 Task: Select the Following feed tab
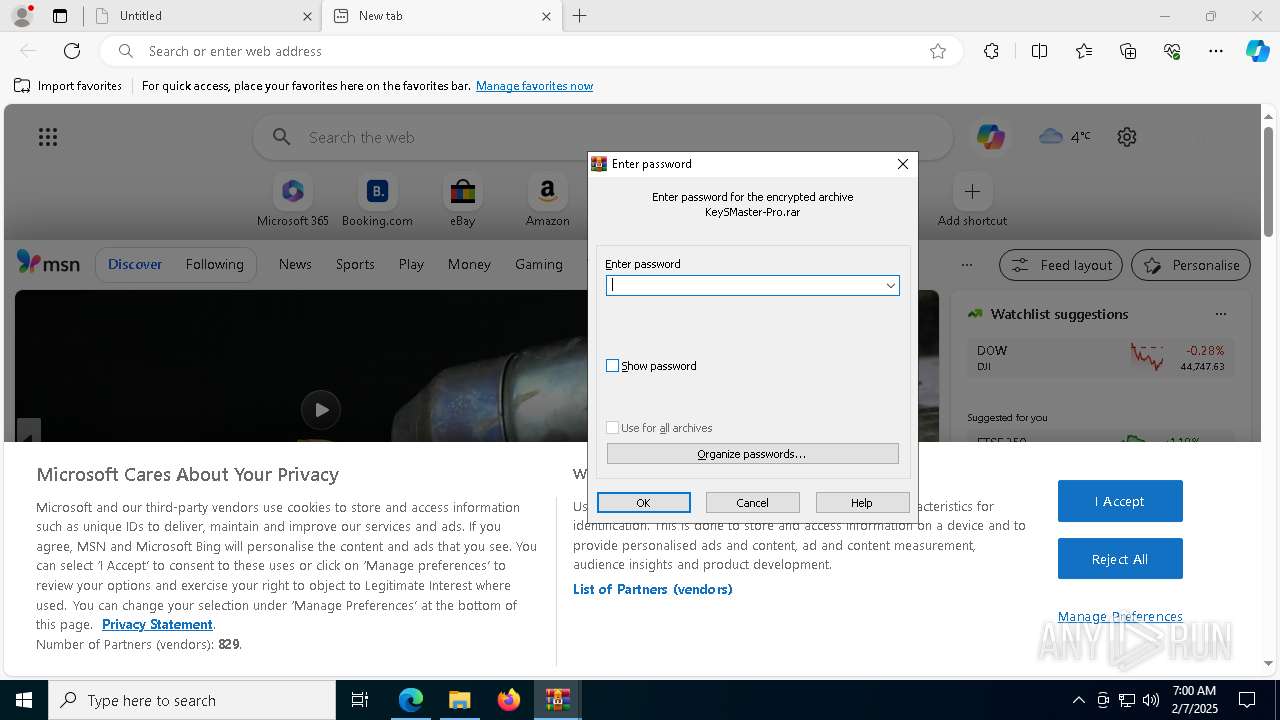click(x=214, y=264)
